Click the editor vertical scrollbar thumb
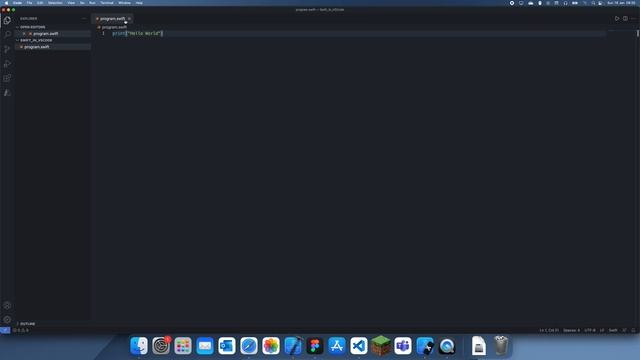 (638, 33)
